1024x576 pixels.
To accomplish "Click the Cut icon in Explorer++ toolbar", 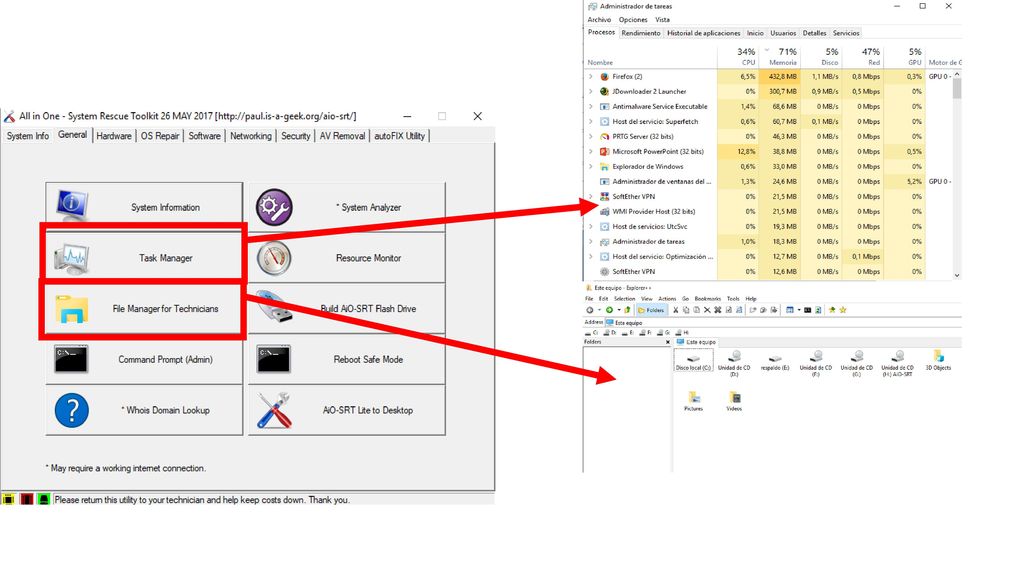I will (675, 310).
